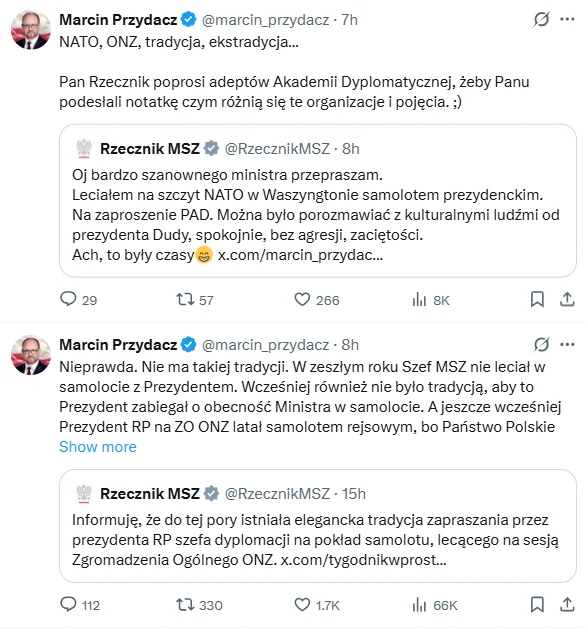Open Marcin Przydacz avatar on first tweet
The width and height of the screenshot is (586, 629).
pos(31,30)
